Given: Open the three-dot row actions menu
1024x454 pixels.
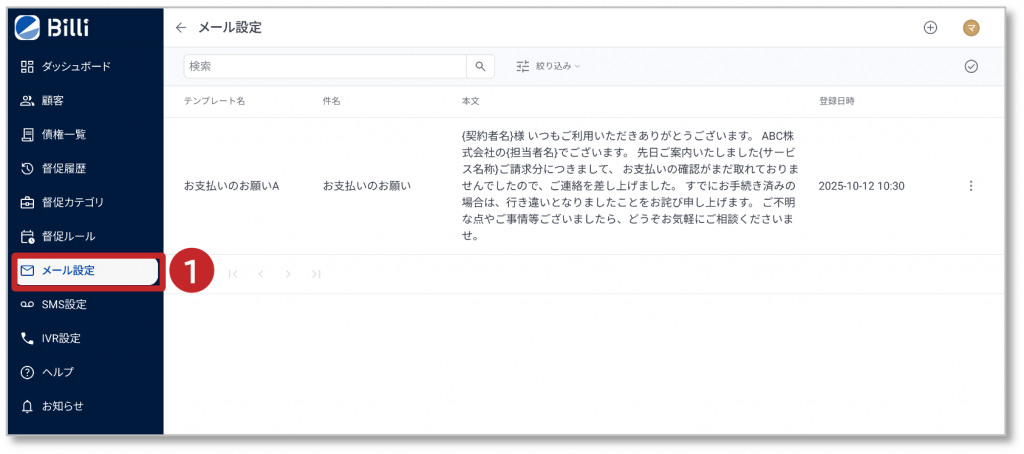Looking at the screenshot, I should coord(970,186).
